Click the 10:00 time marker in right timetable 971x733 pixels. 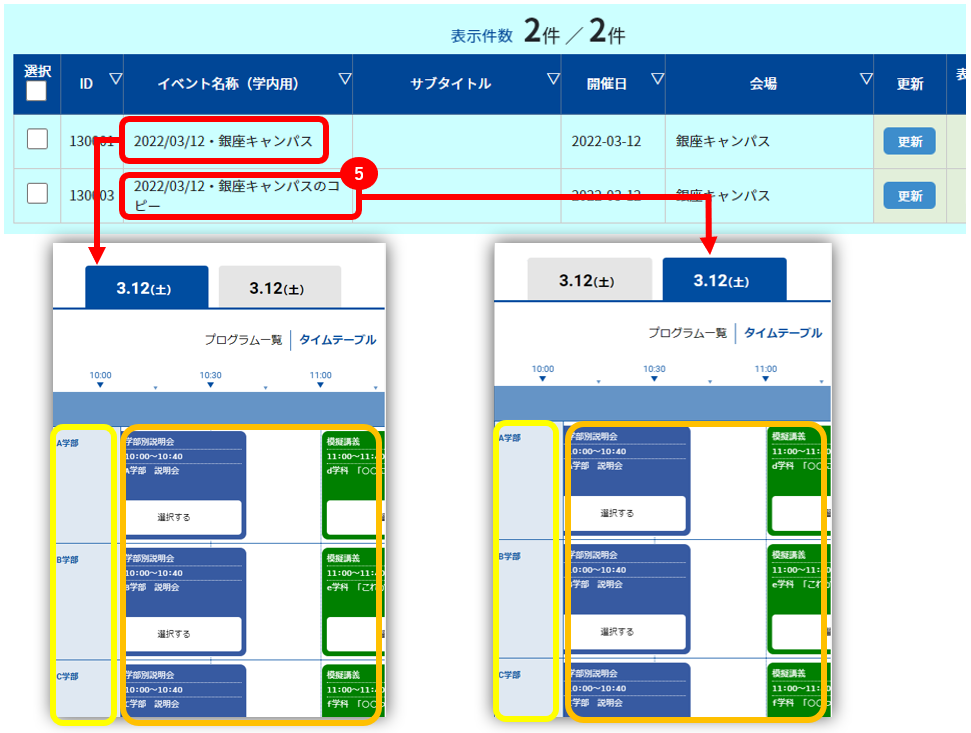click(x=542, y=373)
